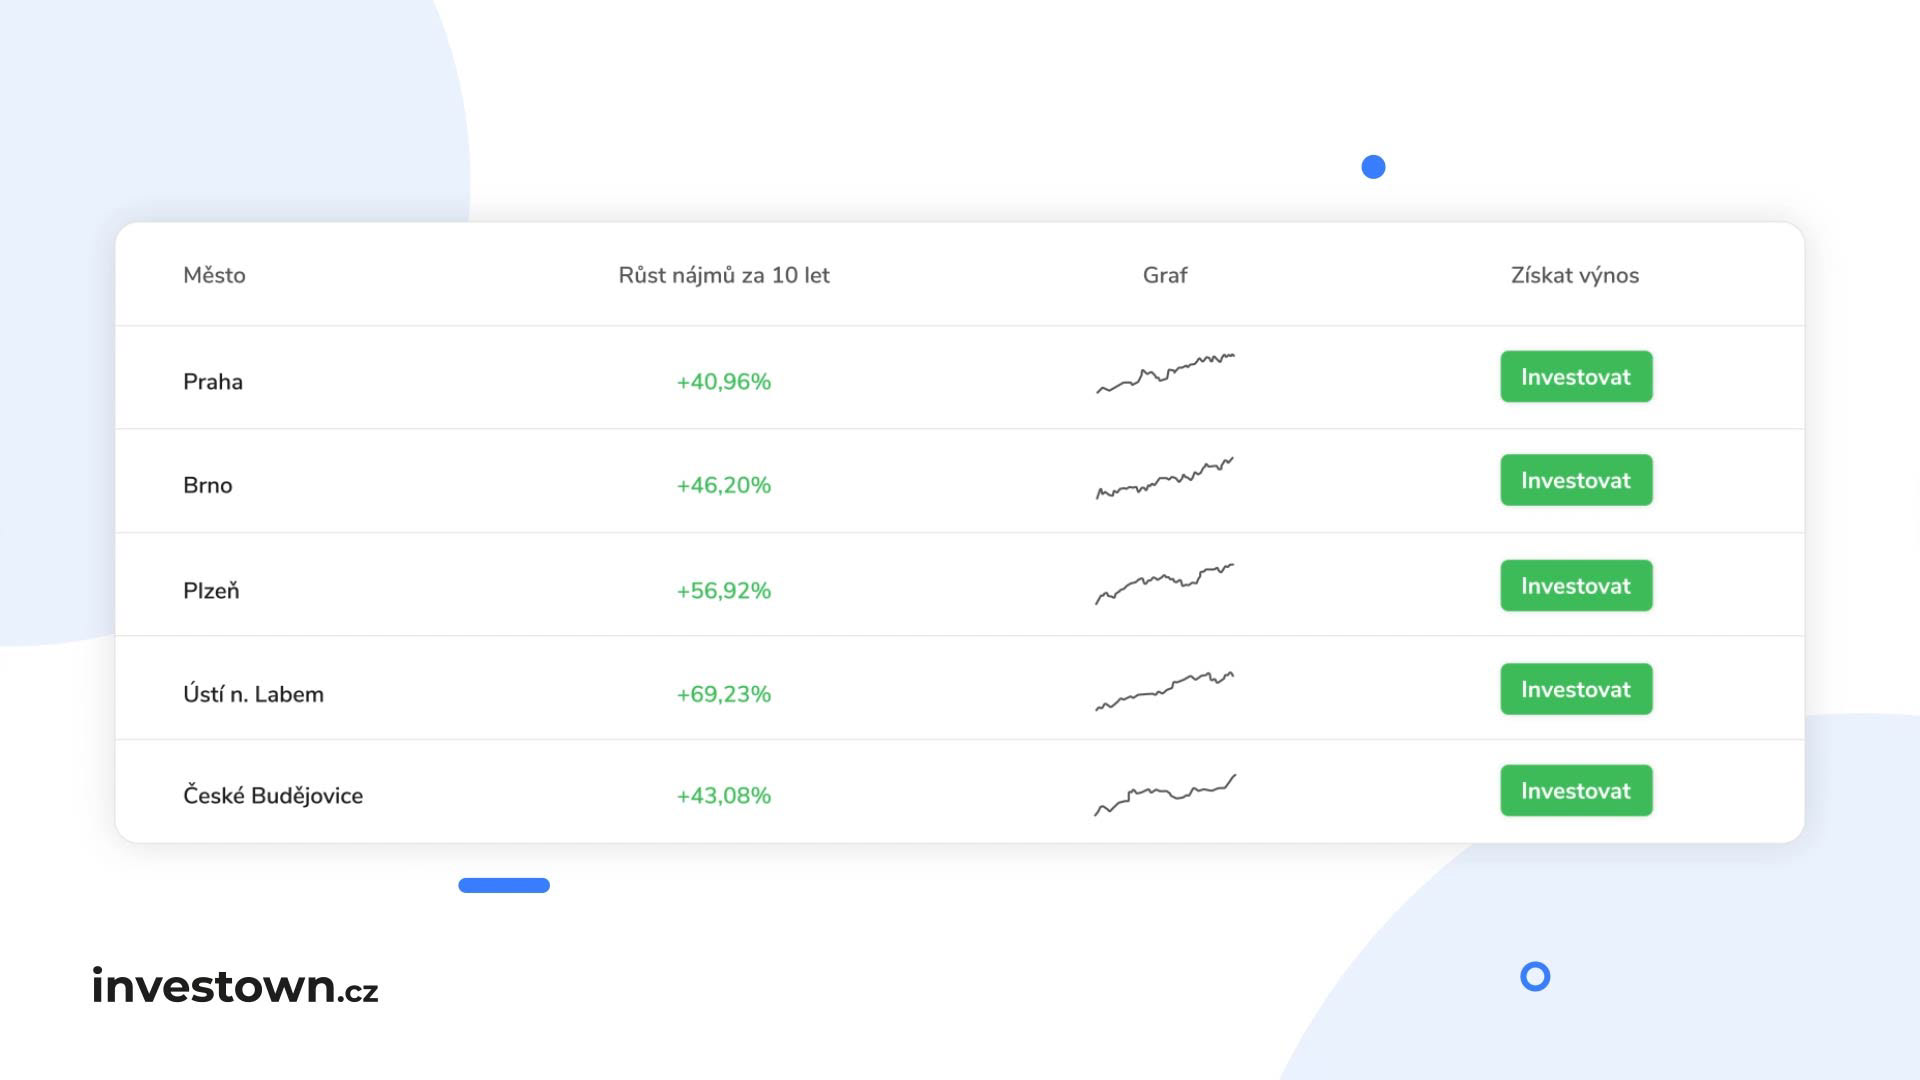The width and height of the screenshot is (1920, 1080).
Task: Select the České Budějovice city name
Action: pos(273,796)
